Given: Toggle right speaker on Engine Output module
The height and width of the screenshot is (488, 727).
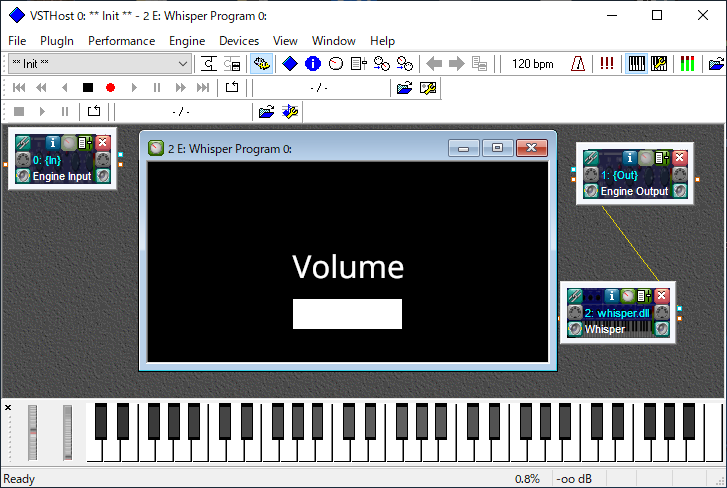Looking at the screenshot, I should [x=680, y=190].
